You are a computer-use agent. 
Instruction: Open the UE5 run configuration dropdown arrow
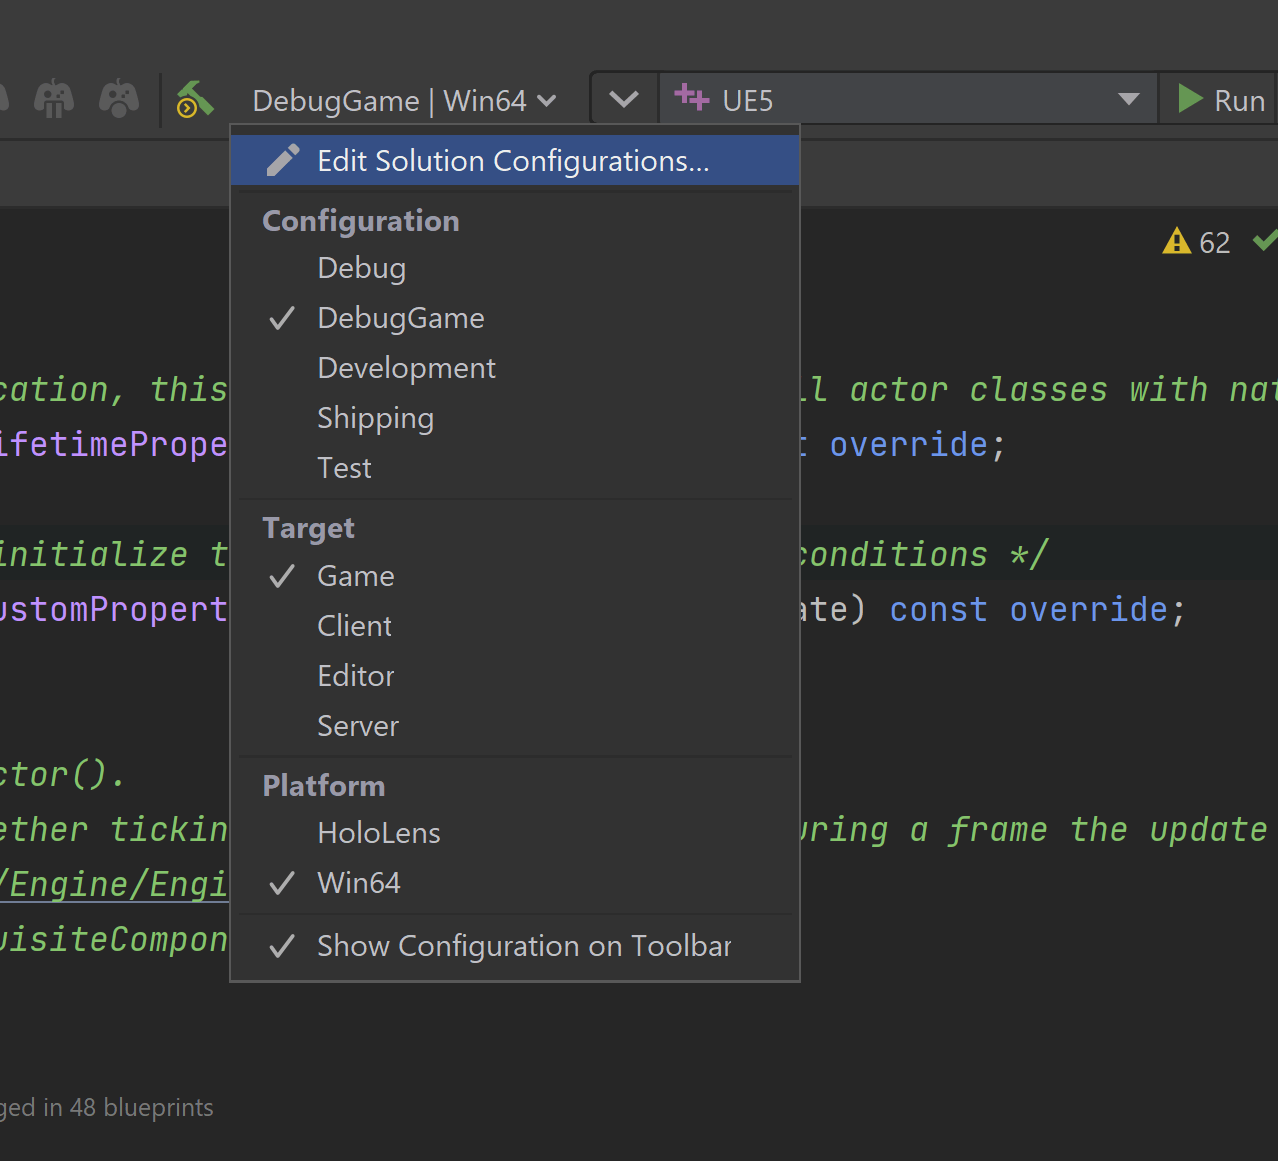pos(1128,100)
